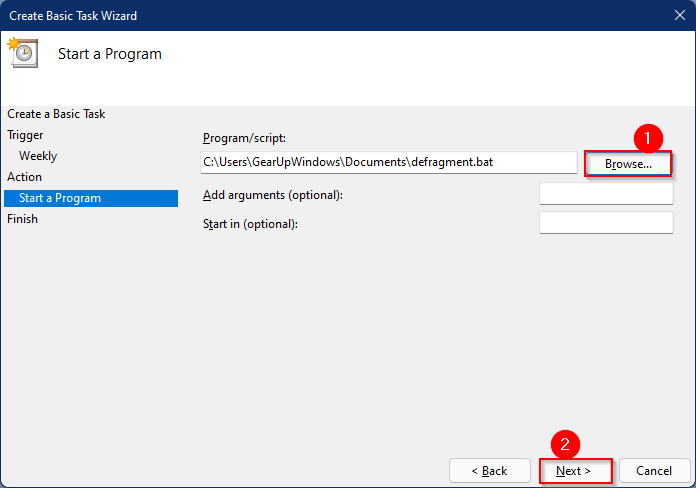Click the Add arguments (optional): label

273,195
